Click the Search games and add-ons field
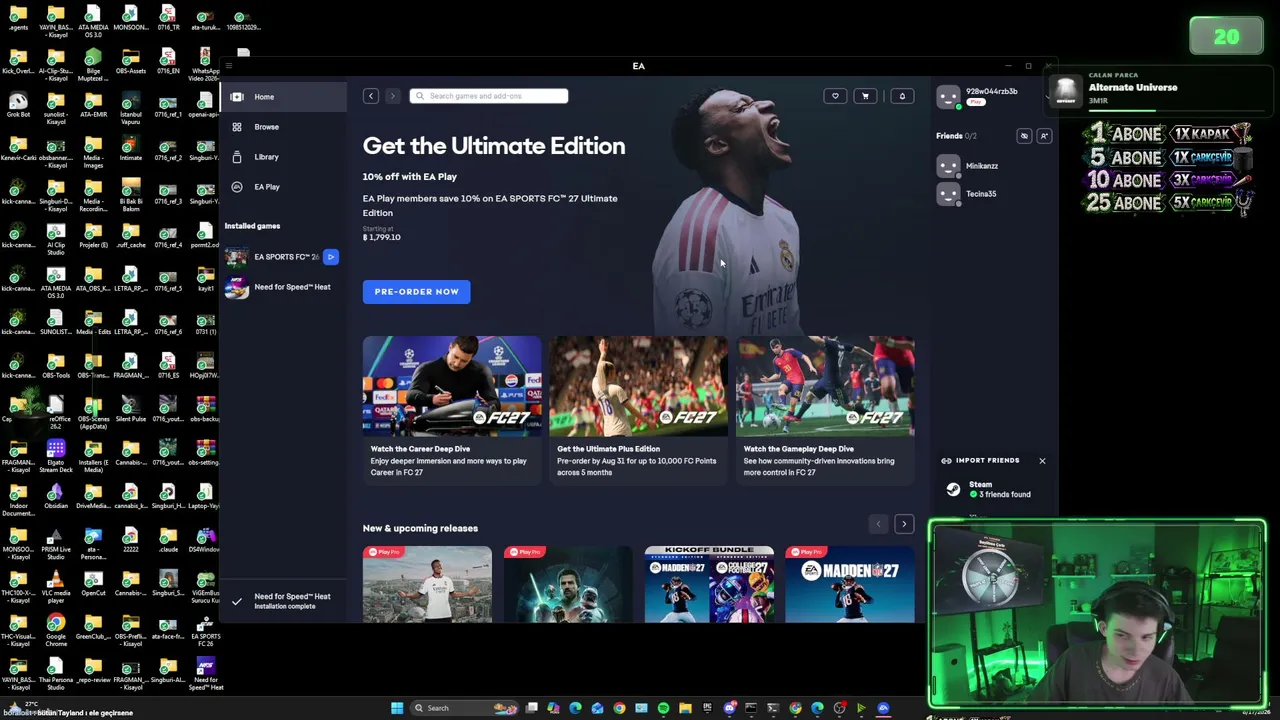Image resolution: width=1280 pixels, height=720 pixels. pyautogui.click(x=489, y=96)
